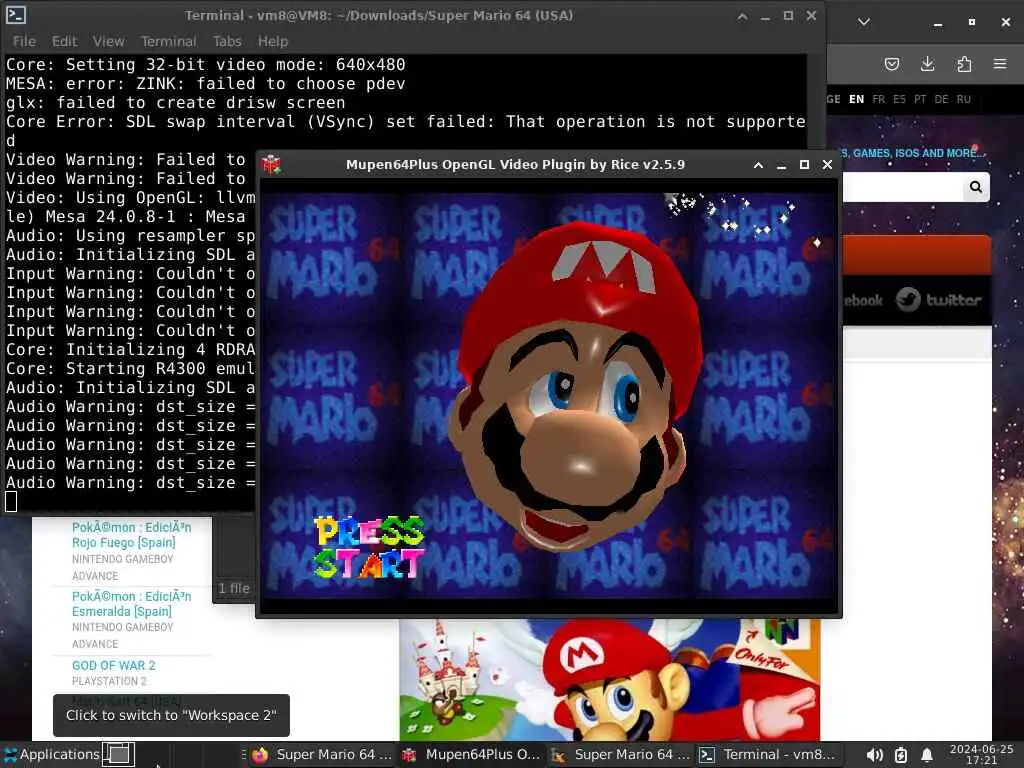Open Pokémon Esmeralda [Spain] link
1024x768 pixels.
[131, 604]
